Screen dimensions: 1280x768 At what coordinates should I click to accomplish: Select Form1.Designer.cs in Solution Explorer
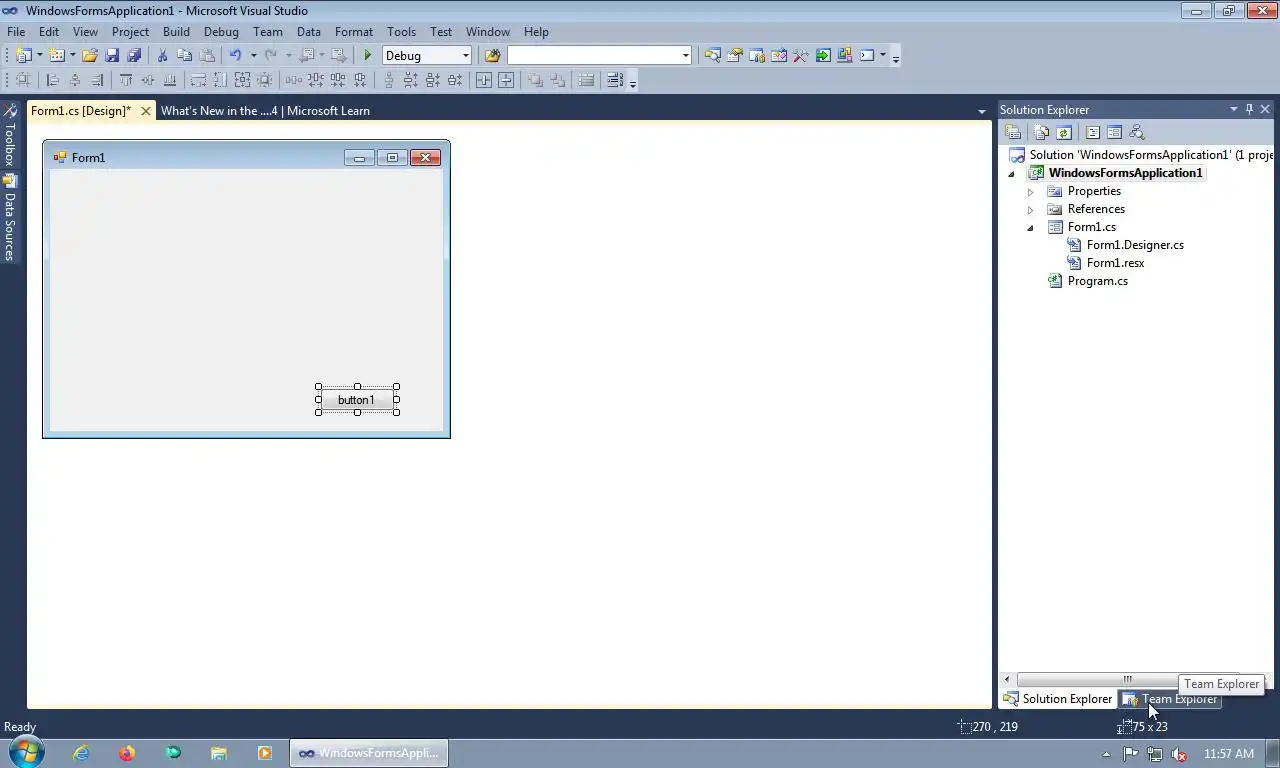point(1135,245)
